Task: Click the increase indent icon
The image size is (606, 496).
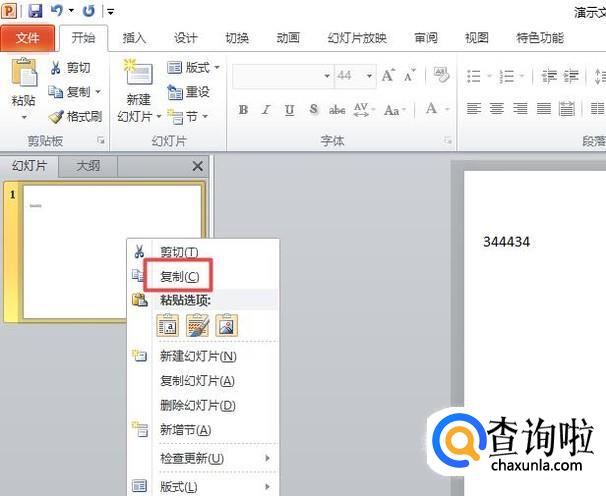Action: pyautogui.click(x=571, y=76)
